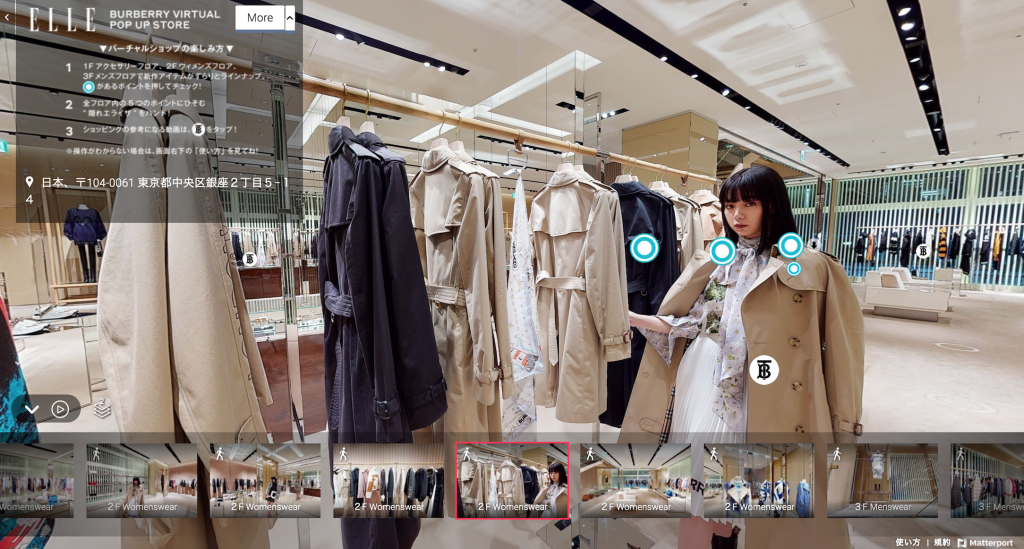Viewport: 1024px width, 549px height.
Task: Open the Ginza store address location
Action: [x=165, y=190]
